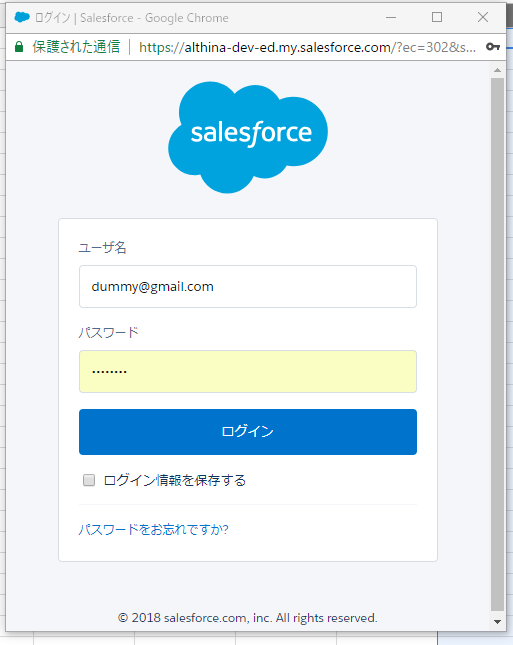
Task: Click the ログイン情報を保存する label text
Action: [x=174, y=480]
